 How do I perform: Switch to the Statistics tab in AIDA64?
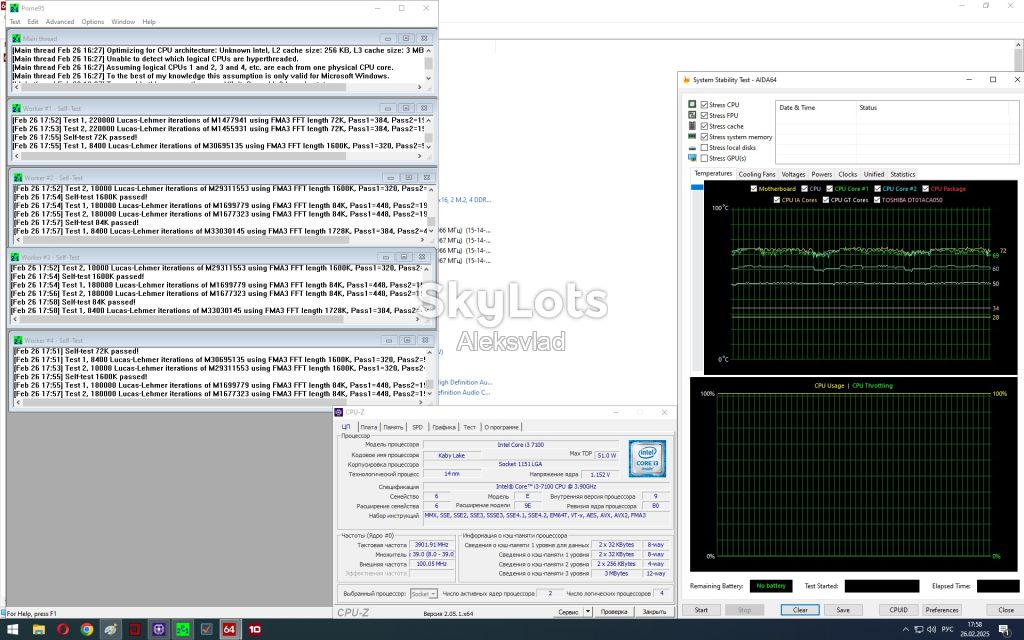pyautogui.click(x=903, y=174)
